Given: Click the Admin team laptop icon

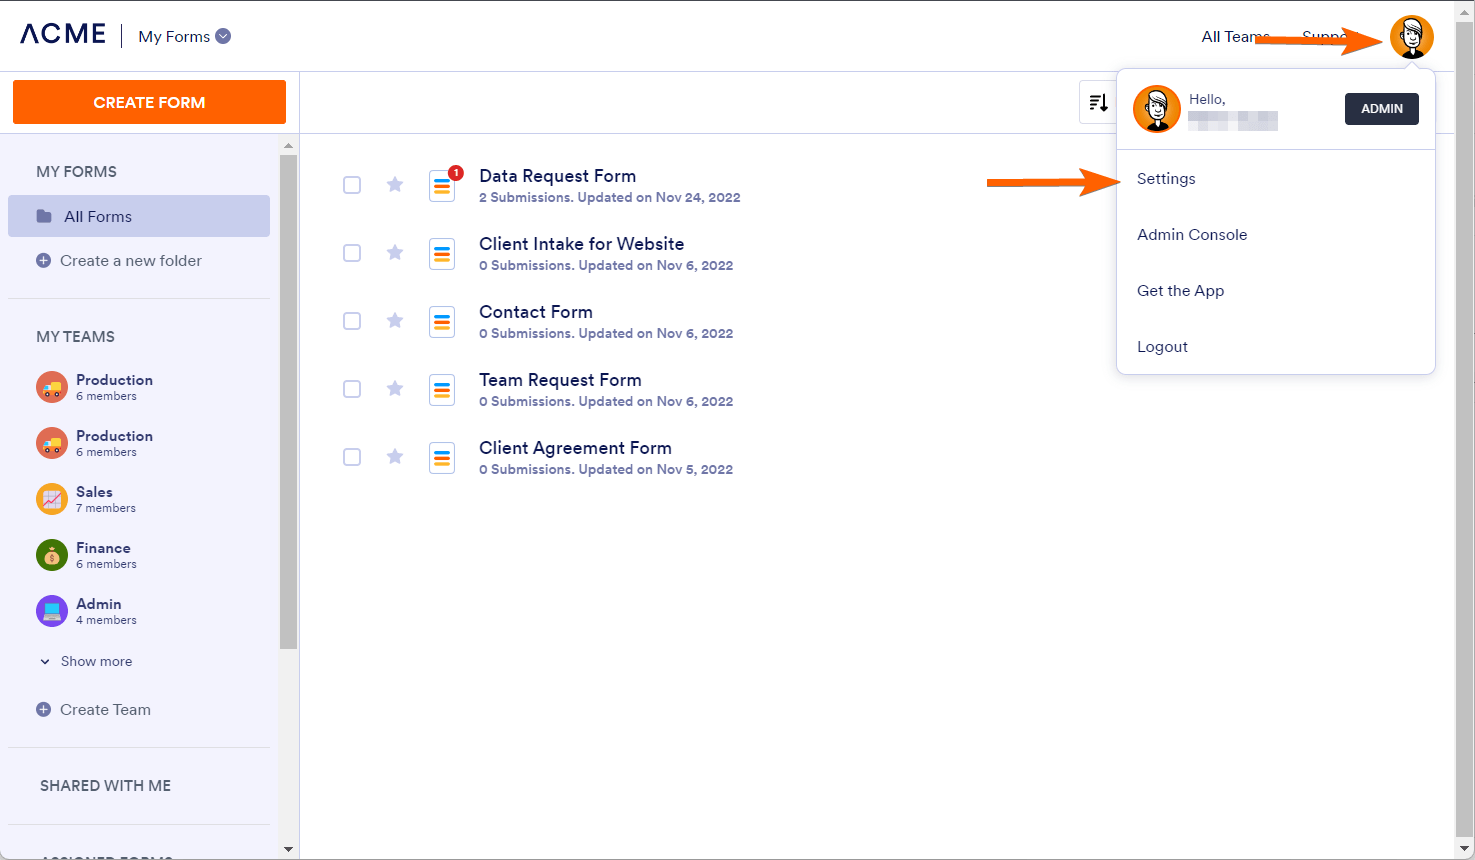Looking at the screenshot, I should pyautogui.click(x=52, y=611).
